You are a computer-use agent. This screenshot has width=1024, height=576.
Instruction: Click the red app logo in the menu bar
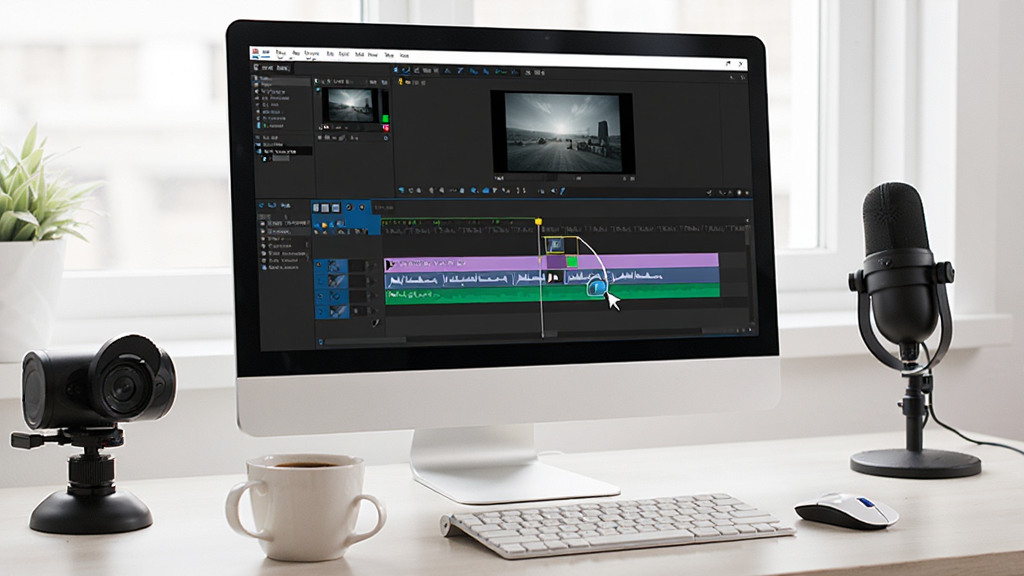coord(255,52)
